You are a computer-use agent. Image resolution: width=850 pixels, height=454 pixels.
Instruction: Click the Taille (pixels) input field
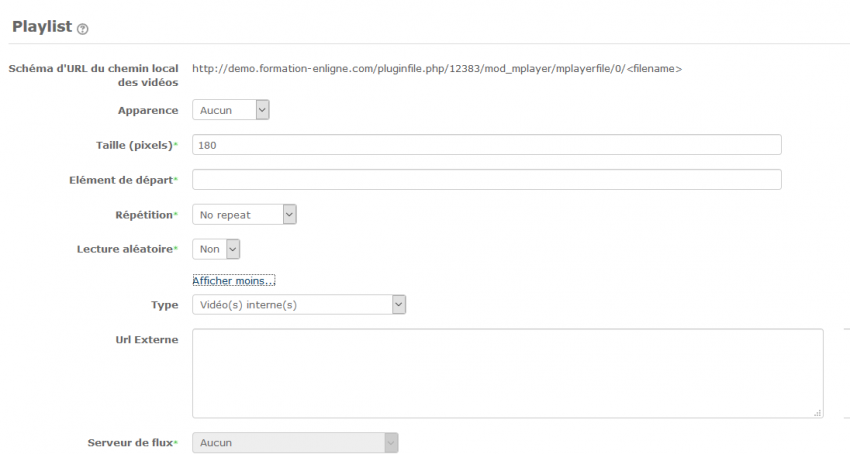(486, 145)
